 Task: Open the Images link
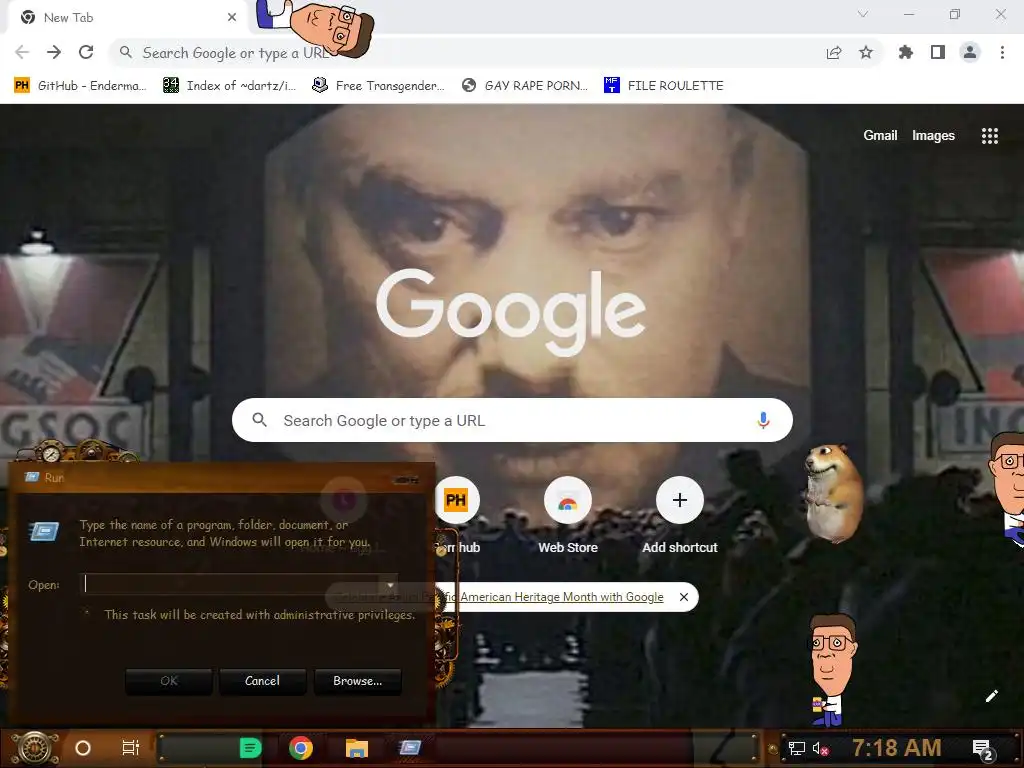933,136
